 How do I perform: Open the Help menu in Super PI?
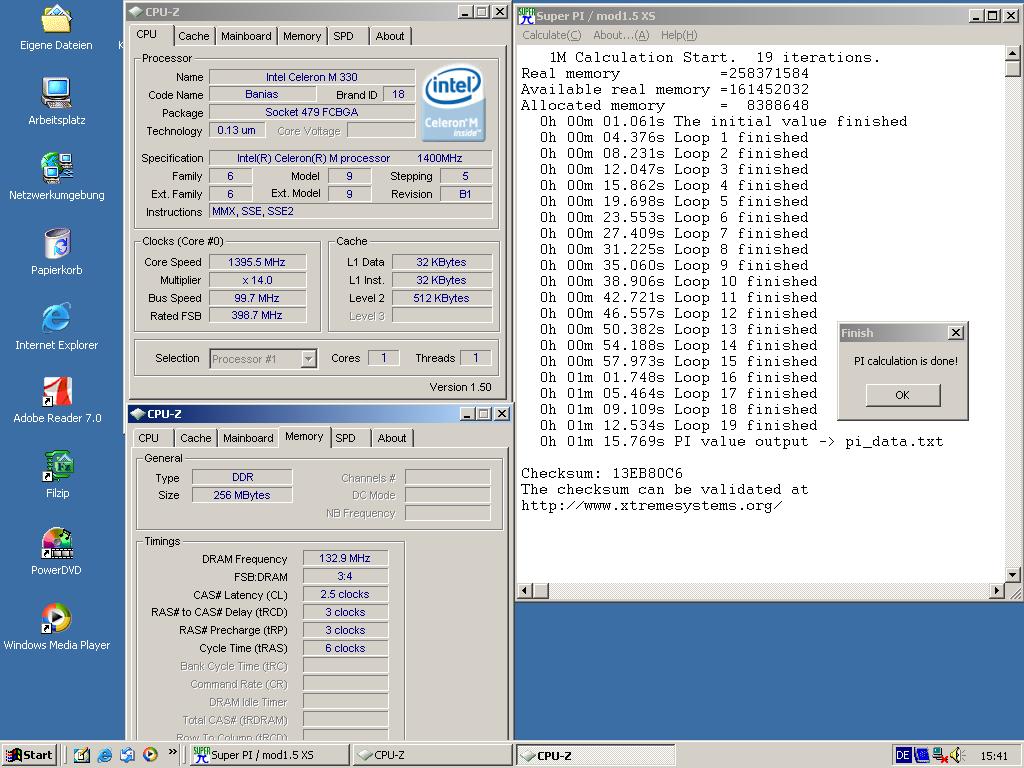pyautogui.click(x=679, y=35)
